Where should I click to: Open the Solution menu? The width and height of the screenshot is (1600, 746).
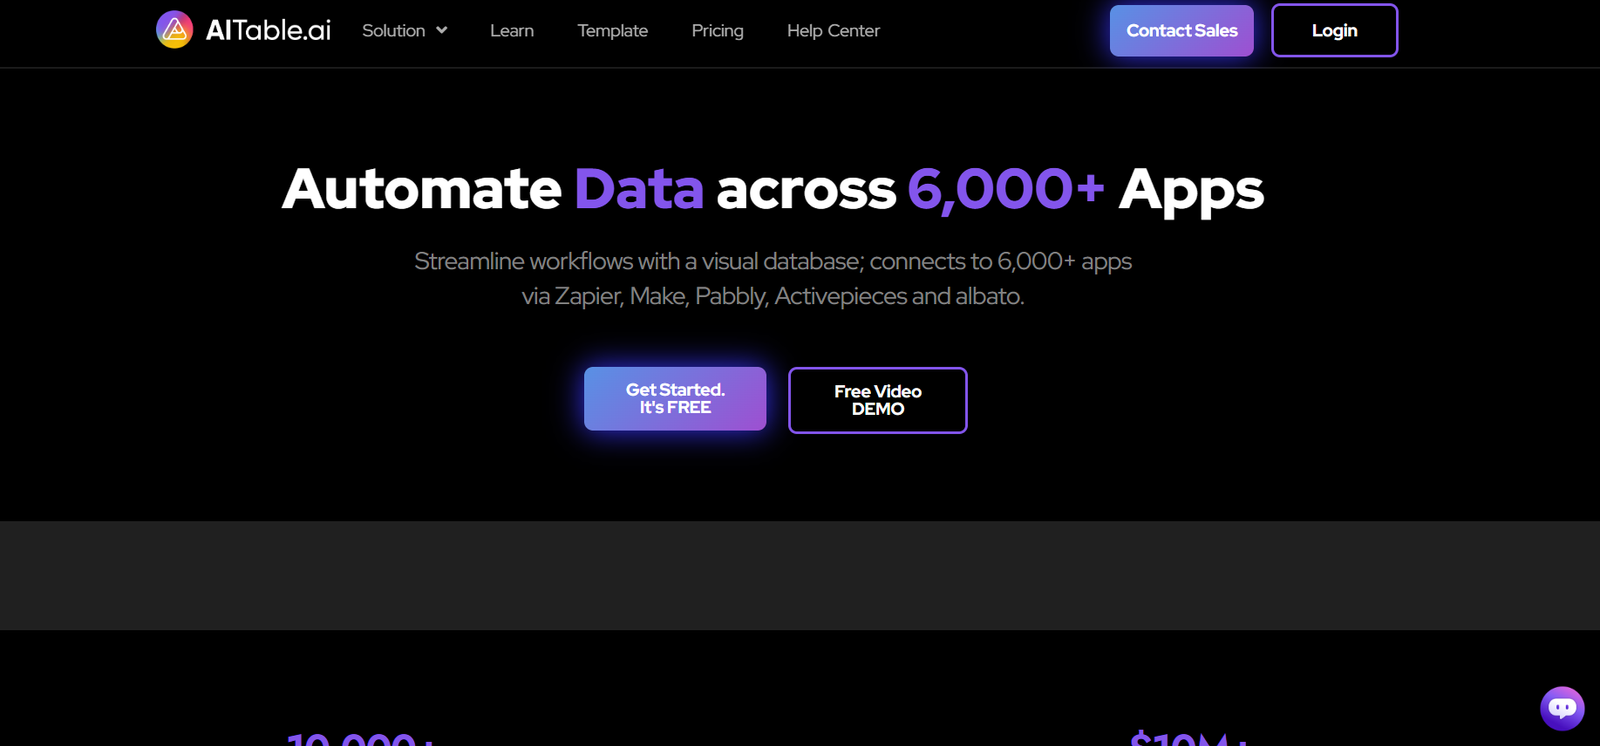394,31
